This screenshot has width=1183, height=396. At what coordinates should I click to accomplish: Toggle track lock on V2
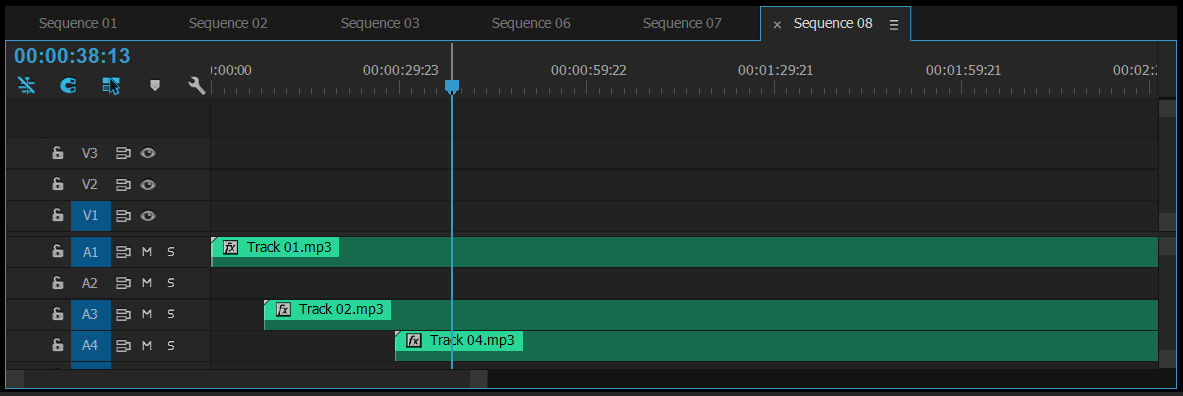(x=57, y=184)
